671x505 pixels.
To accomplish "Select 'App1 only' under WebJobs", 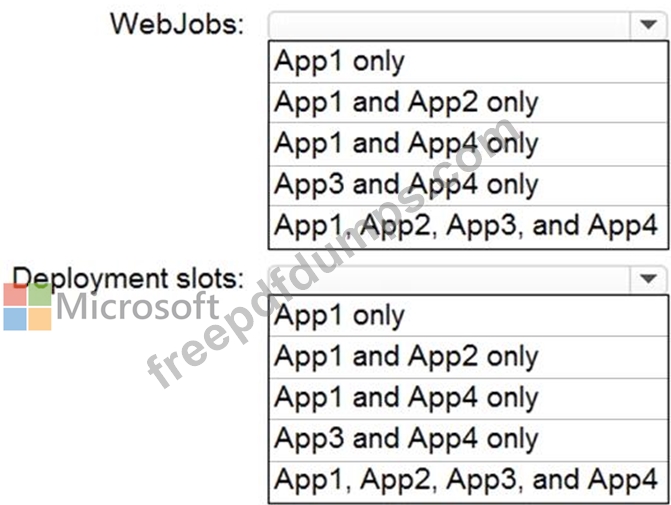I will tap(468, 62).
